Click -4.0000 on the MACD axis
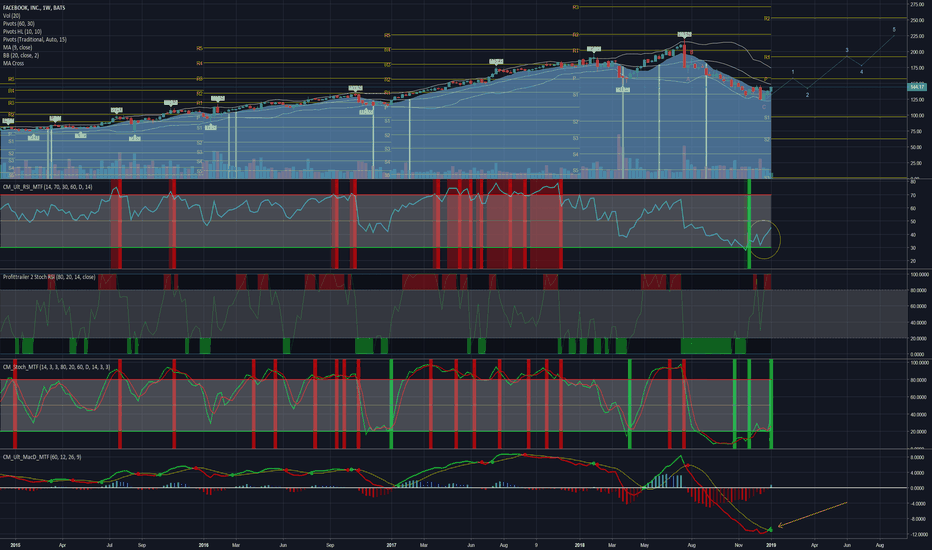932x550 pixels. point(917,504)
